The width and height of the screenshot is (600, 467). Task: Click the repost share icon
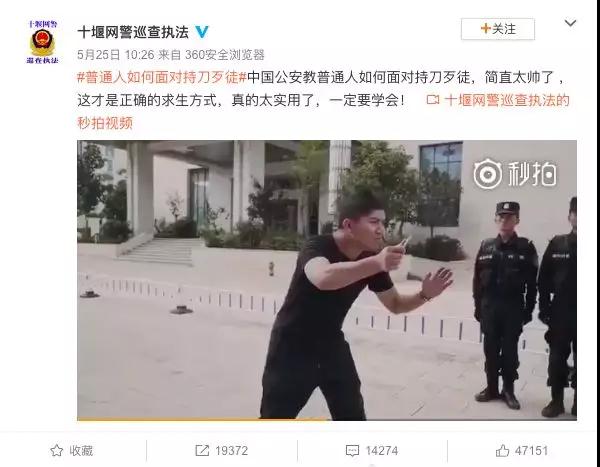tap(202, 451)
